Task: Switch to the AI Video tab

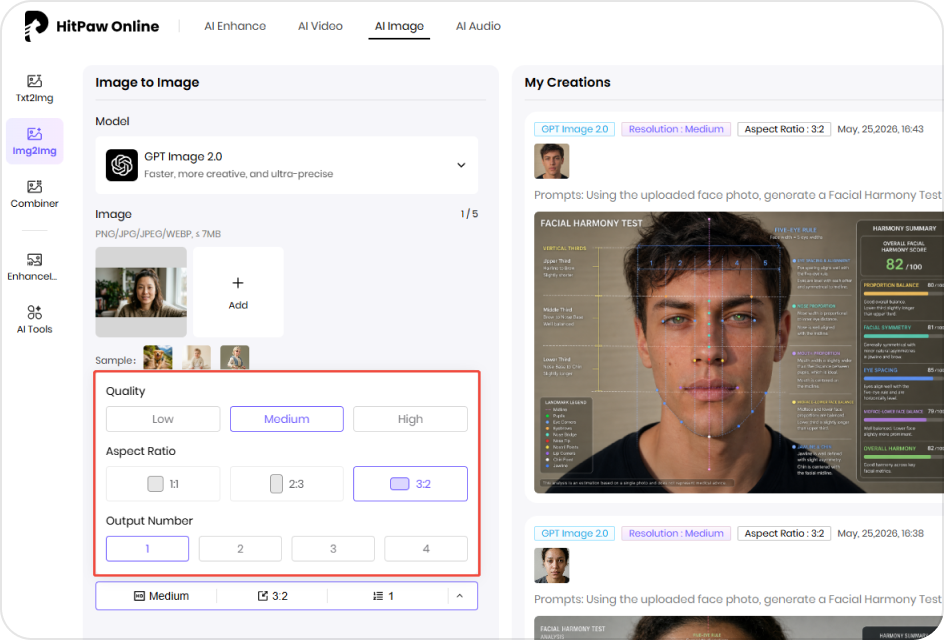Action: point(320,26)
